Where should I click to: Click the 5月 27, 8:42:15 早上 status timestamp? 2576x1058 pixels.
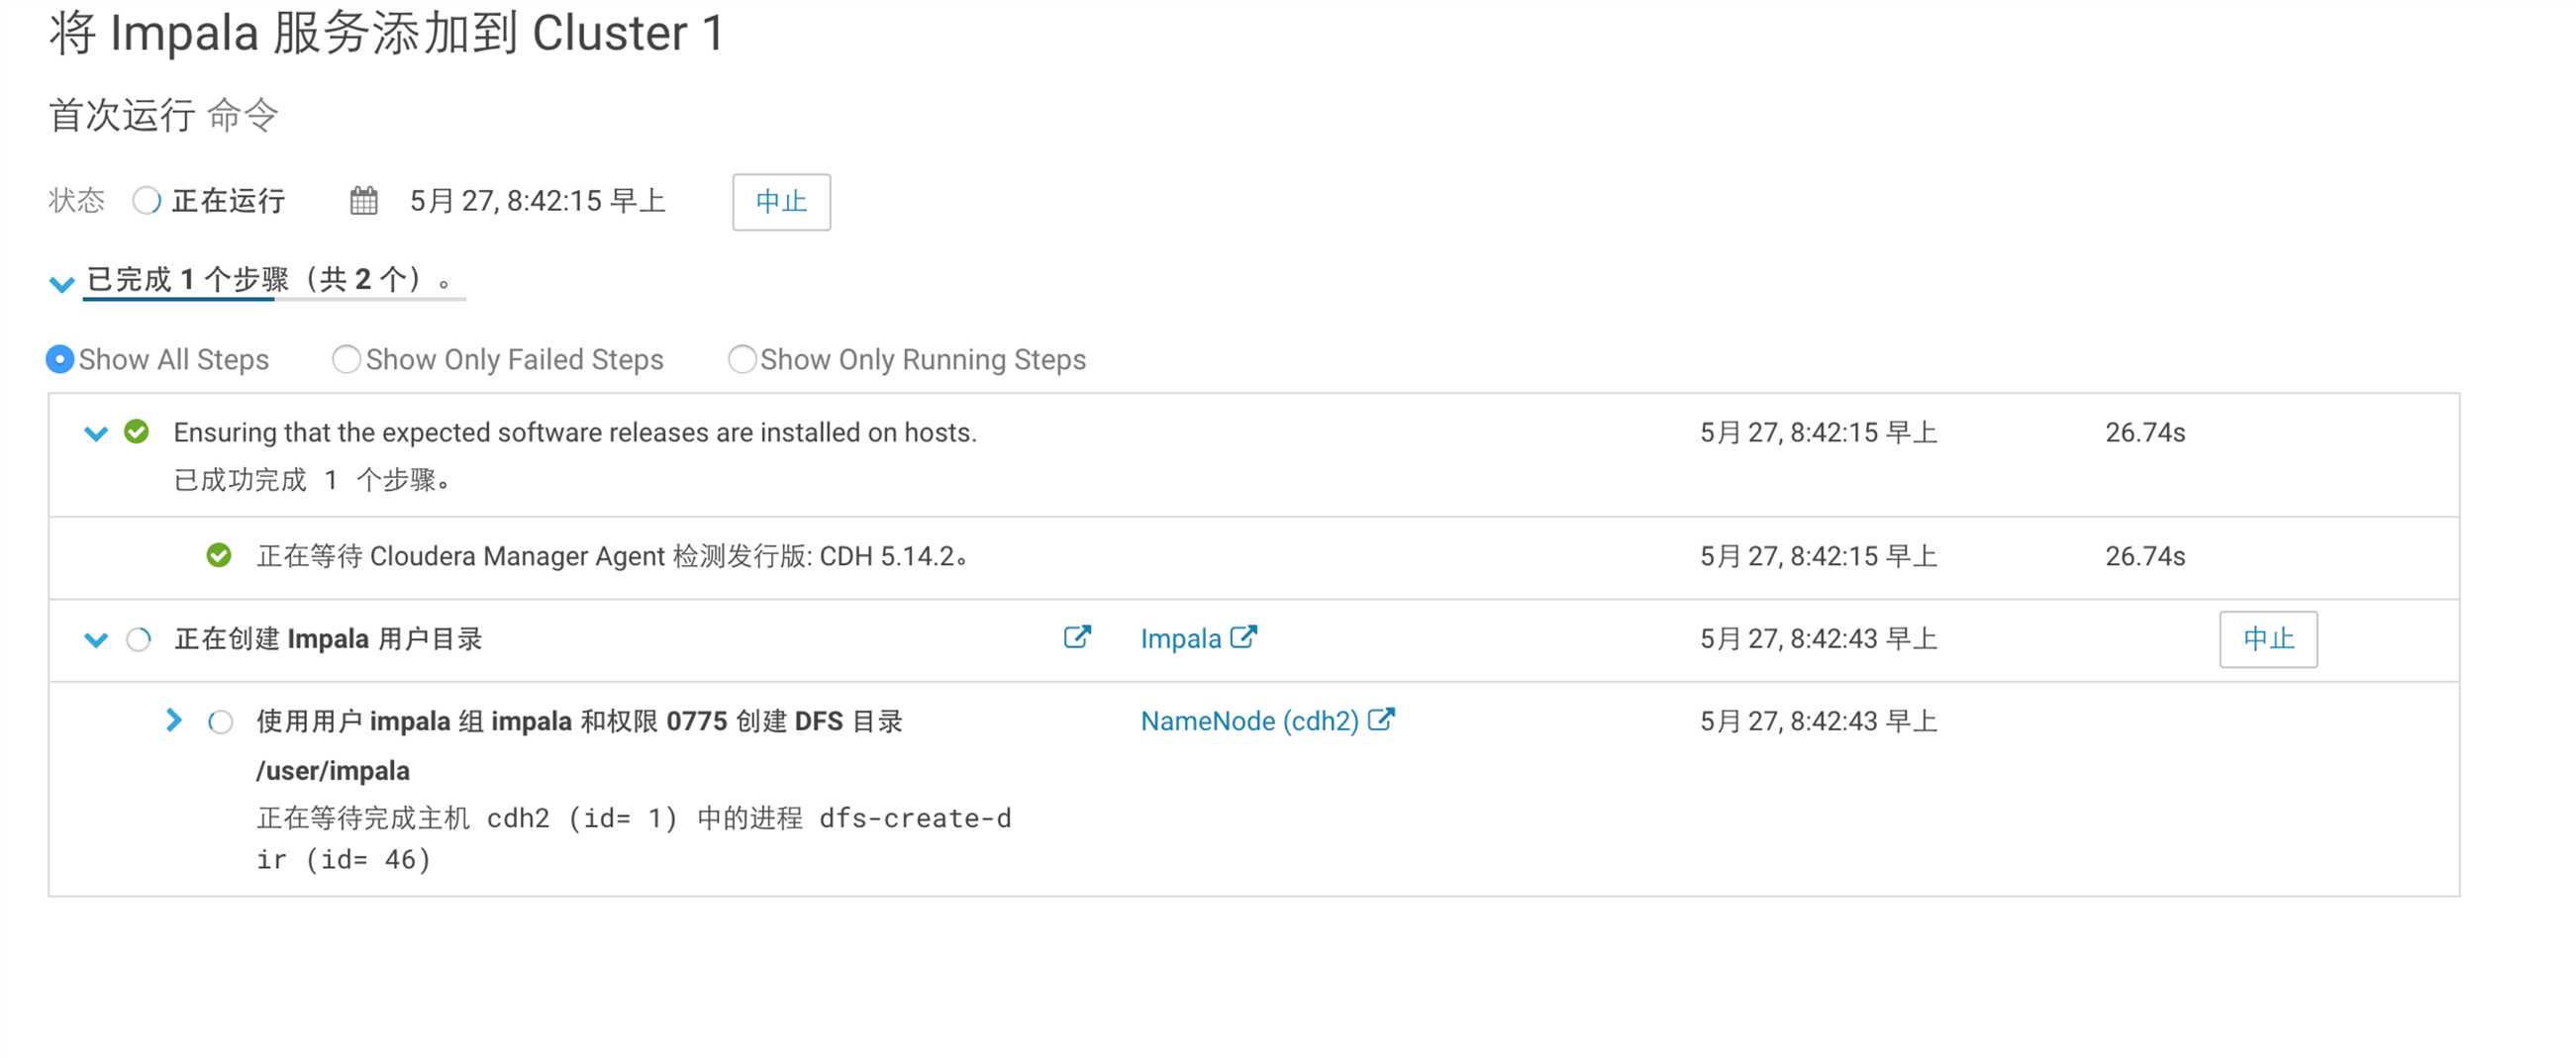(x=538, y=201)
